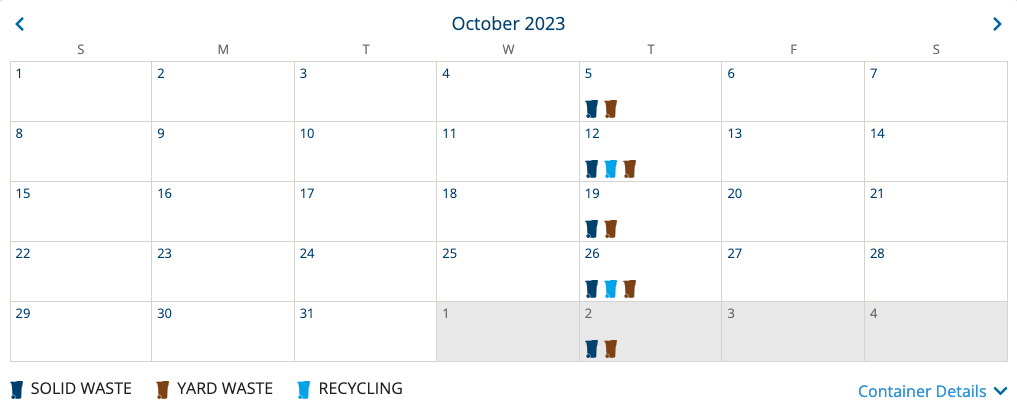
Task: Advance to next month with right chevron
Action: [x=997, y=24]
